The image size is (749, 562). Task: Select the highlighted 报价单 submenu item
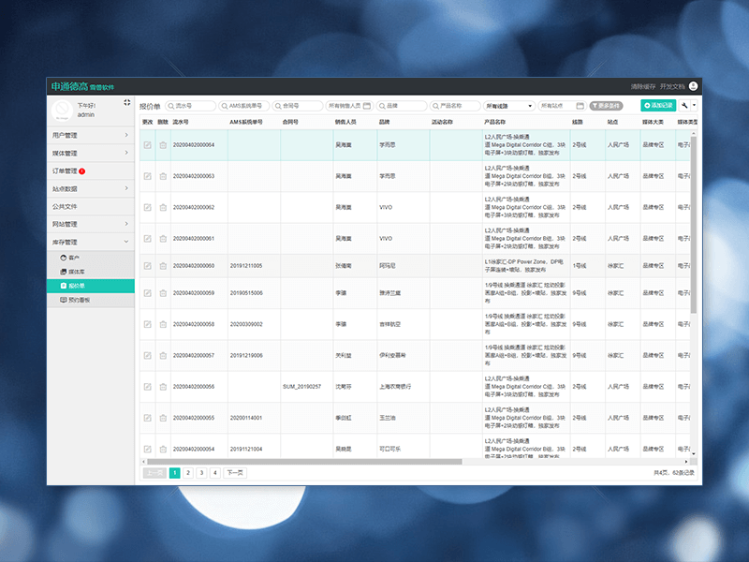(x=90, y=286)
